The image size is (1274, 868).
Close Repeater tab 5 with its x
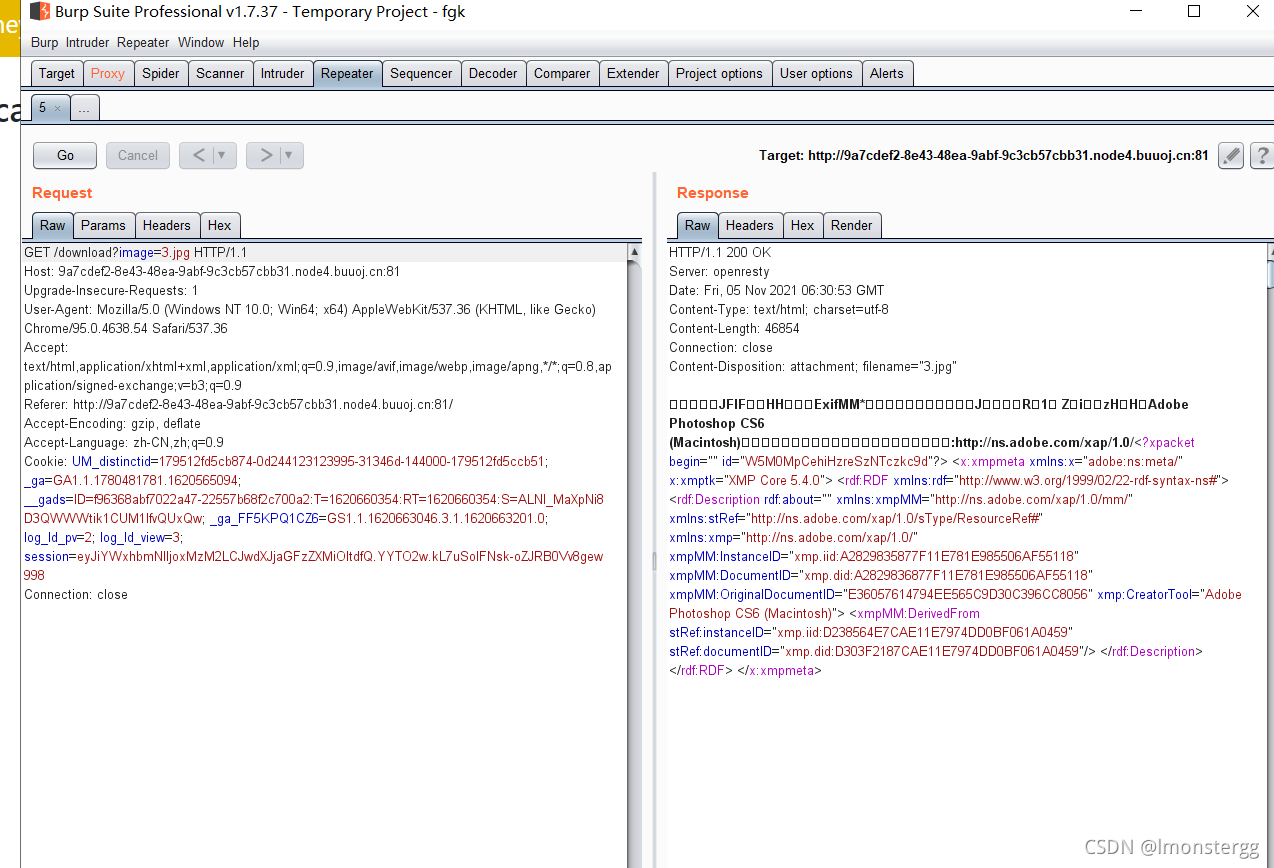click(x=57, y=107)
